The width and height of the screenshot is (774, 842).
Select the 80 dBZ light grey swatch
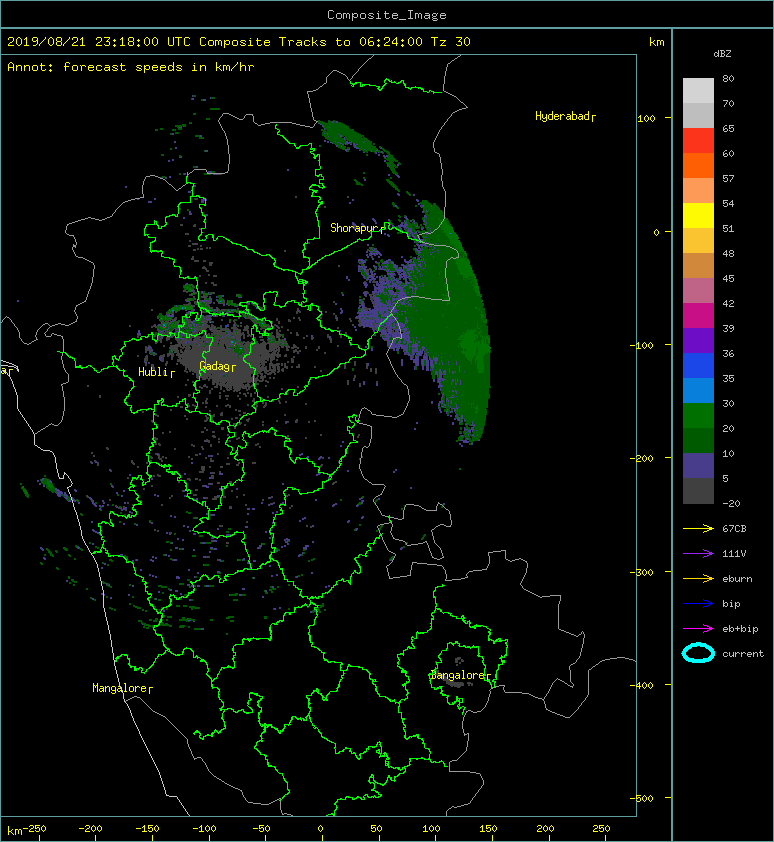(698, 90)
